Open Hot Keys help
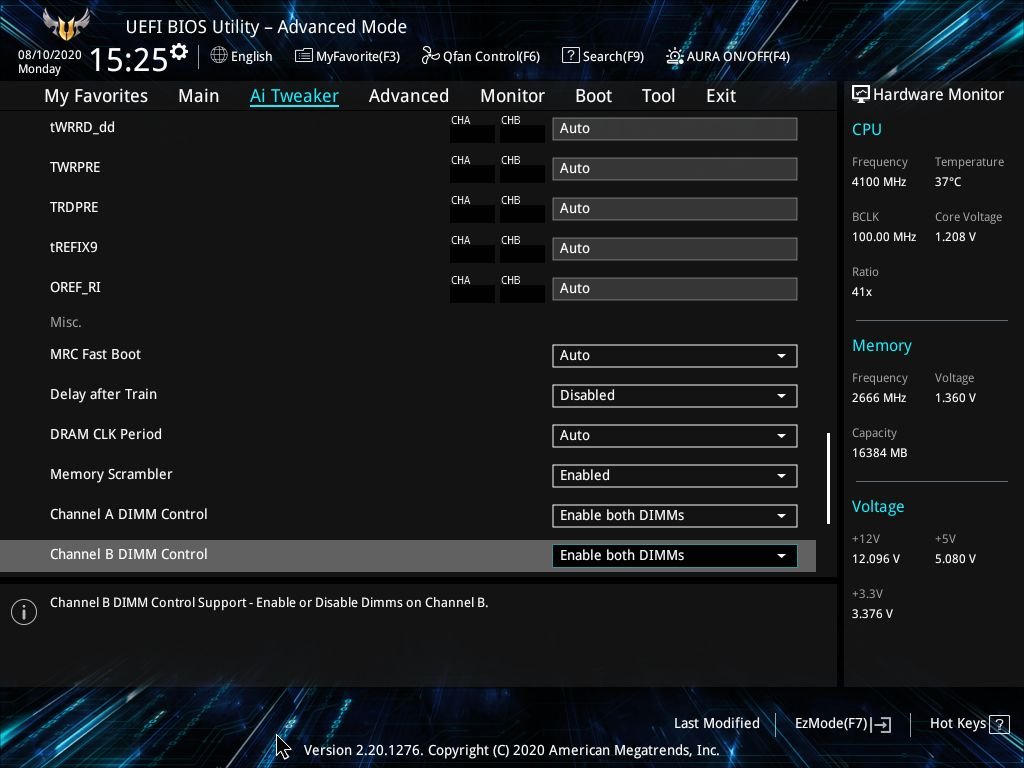 coord(969,724)
